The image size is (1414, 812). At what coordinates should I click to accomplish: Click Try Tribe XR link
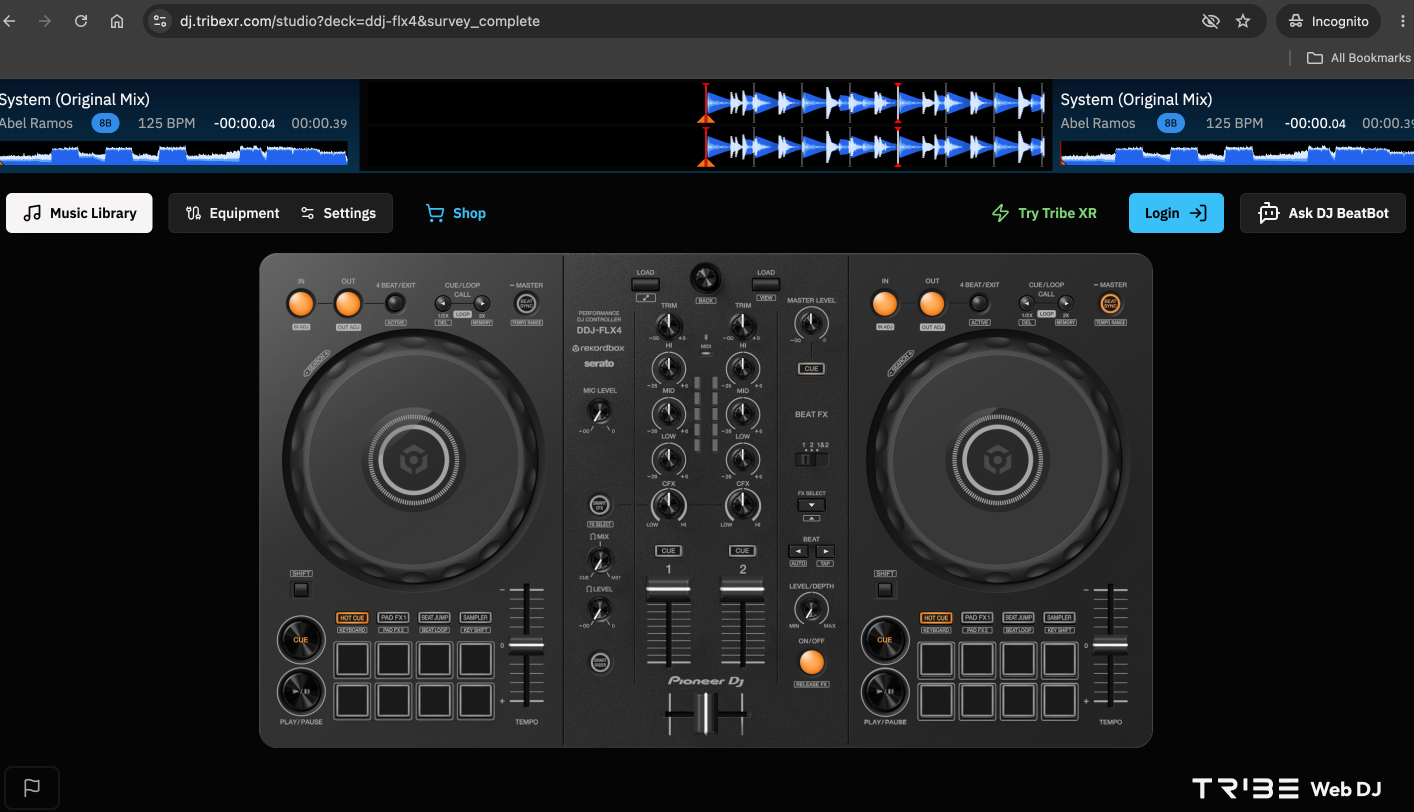coord(1044,213)
